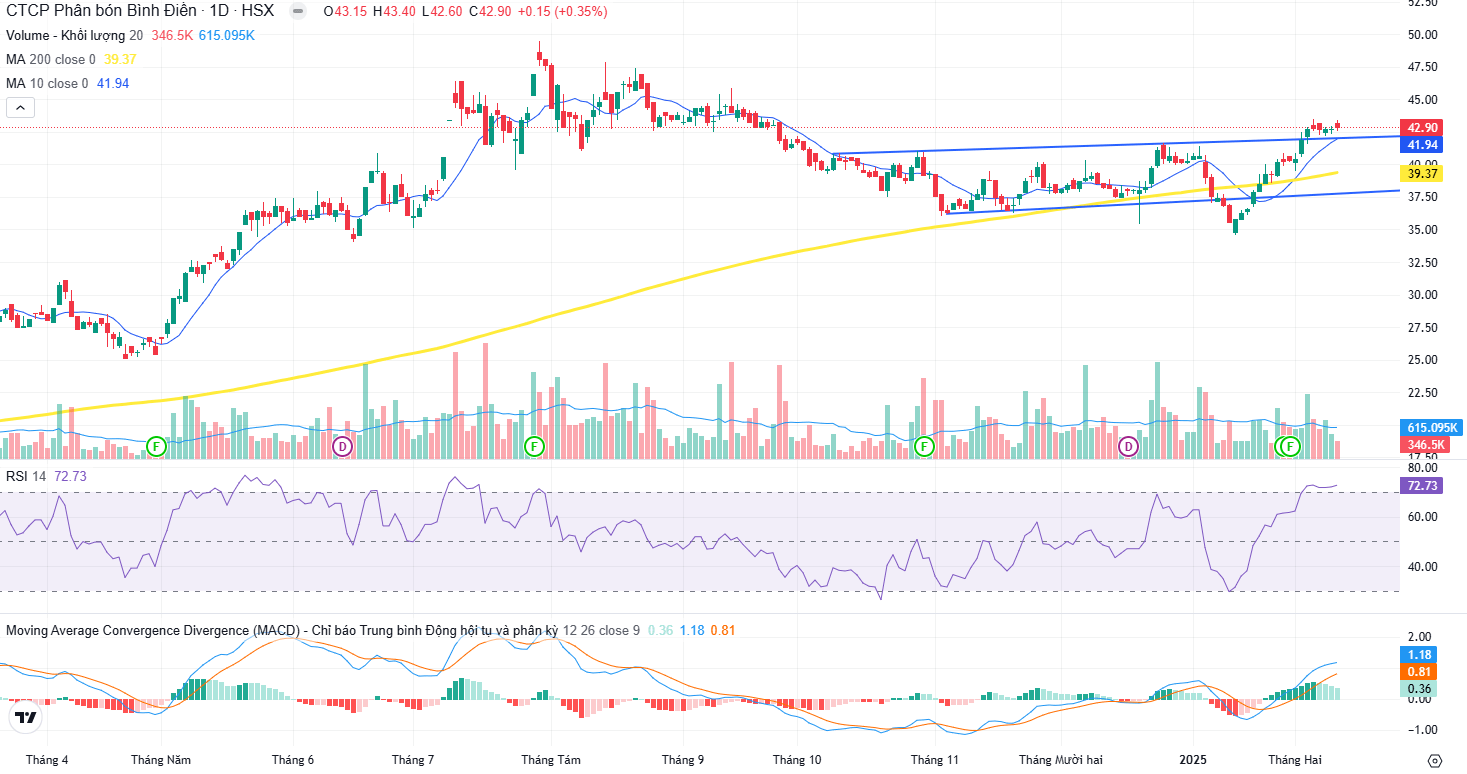Click the 27.50 price scale value

click(1422, 328)
